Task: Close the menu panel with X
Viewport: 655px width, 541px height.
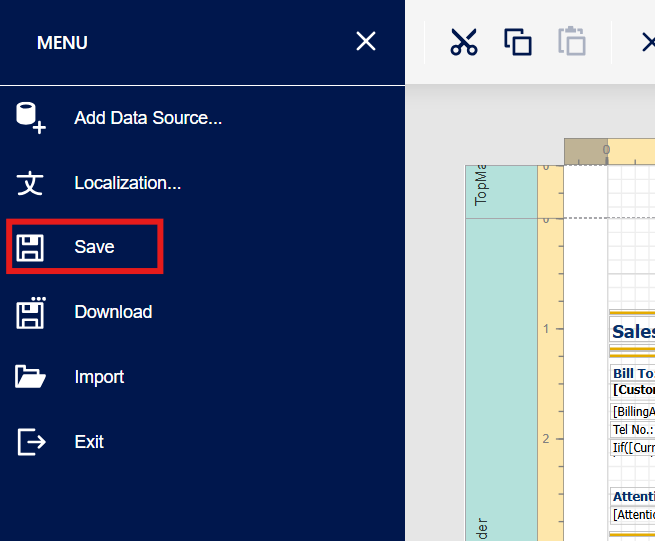Action: tap(366, 41)
